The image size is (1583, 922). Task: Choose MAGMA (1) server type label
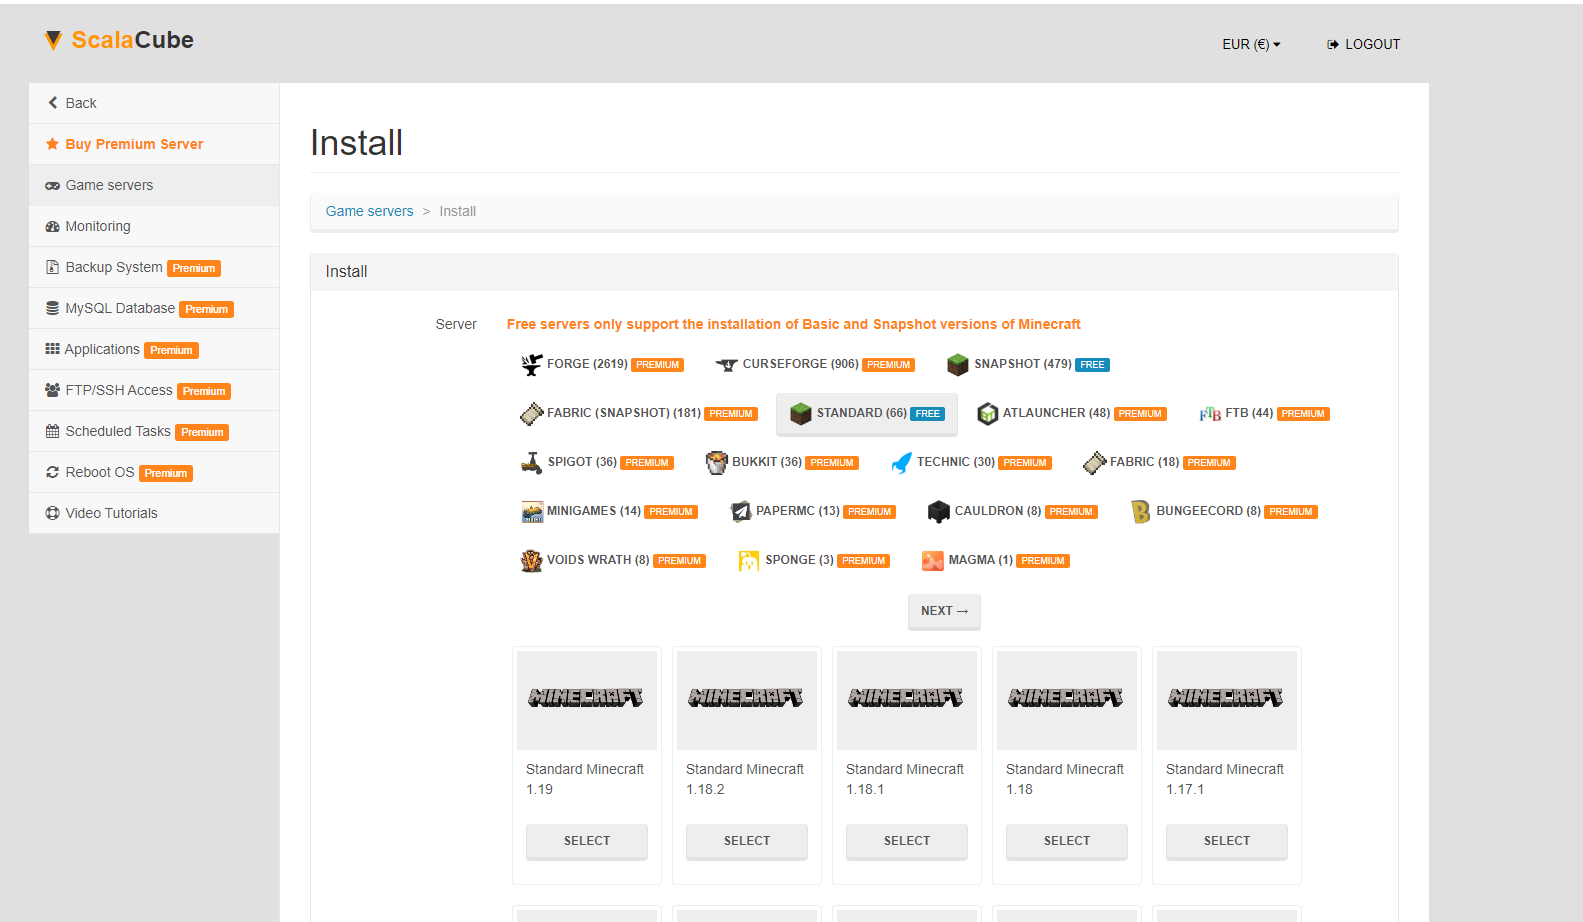click(x=981, y=560)
